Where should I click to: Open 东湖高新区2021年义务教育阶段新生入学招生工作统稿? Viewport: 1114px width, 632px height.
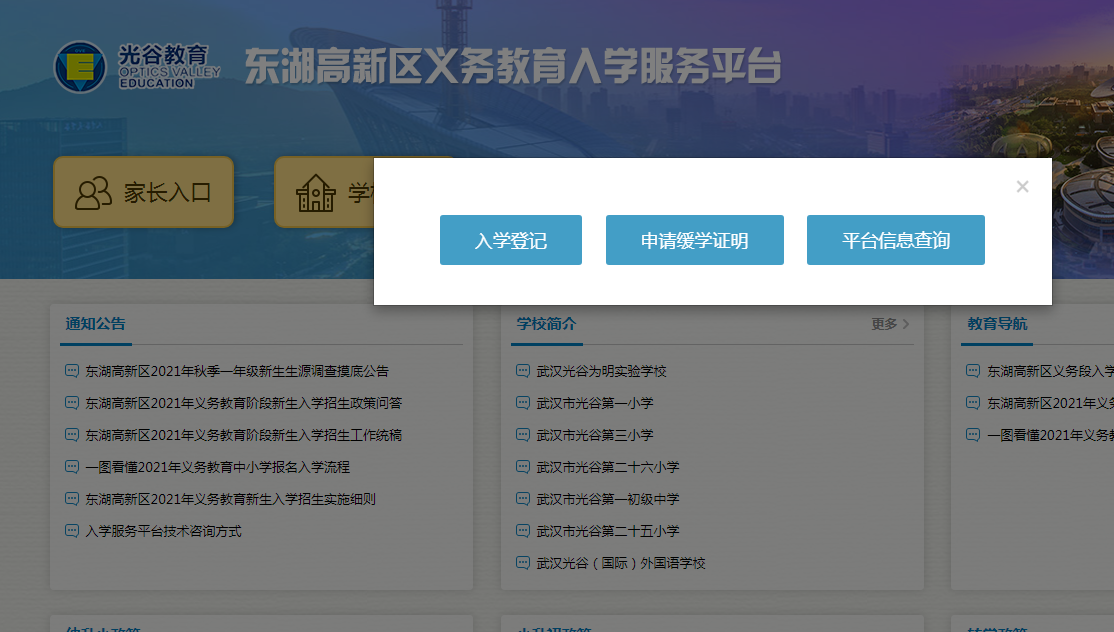coord(244,435)
